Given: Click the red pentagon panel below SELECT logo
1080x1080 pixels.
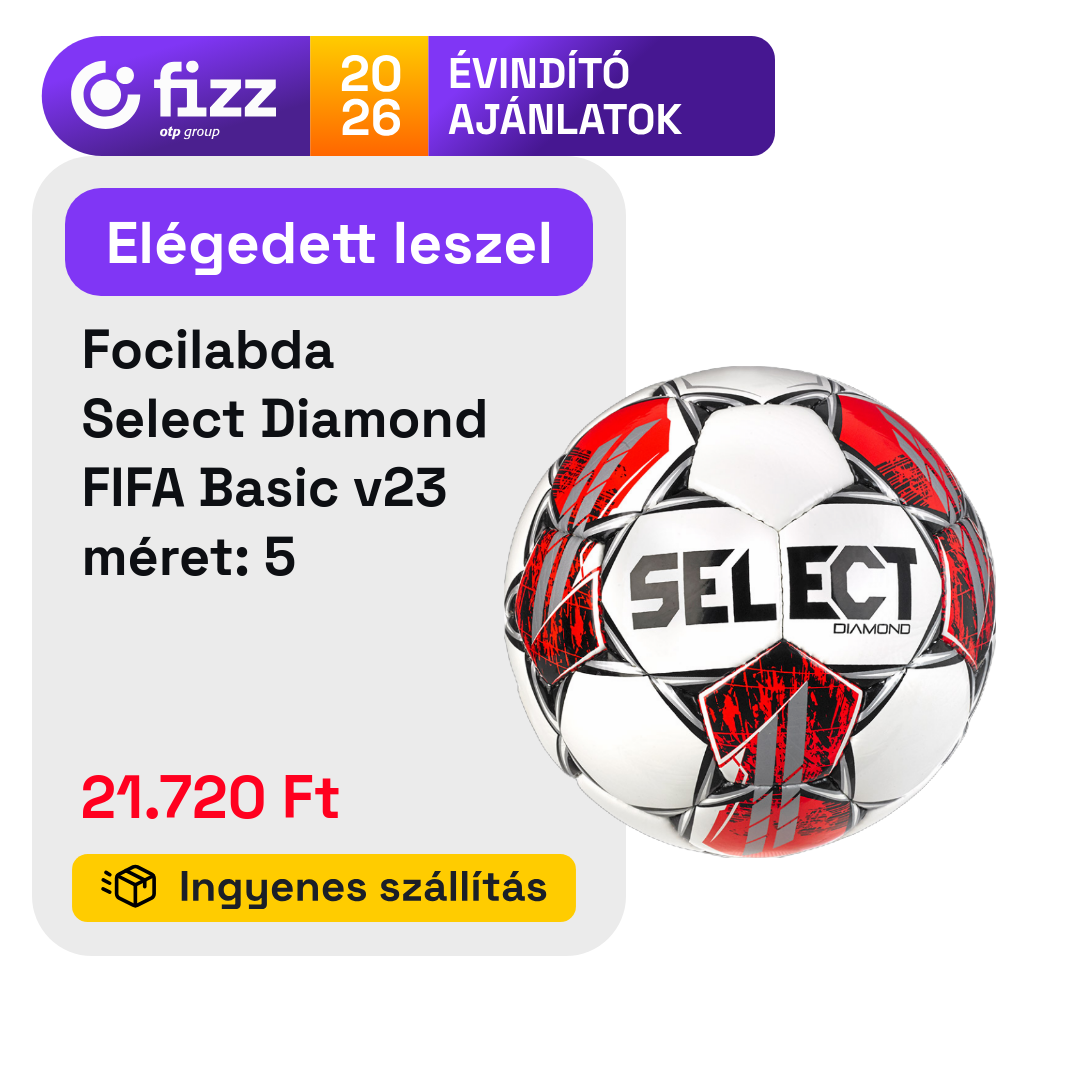Looking at the screenshot, I should click(780, 713).
